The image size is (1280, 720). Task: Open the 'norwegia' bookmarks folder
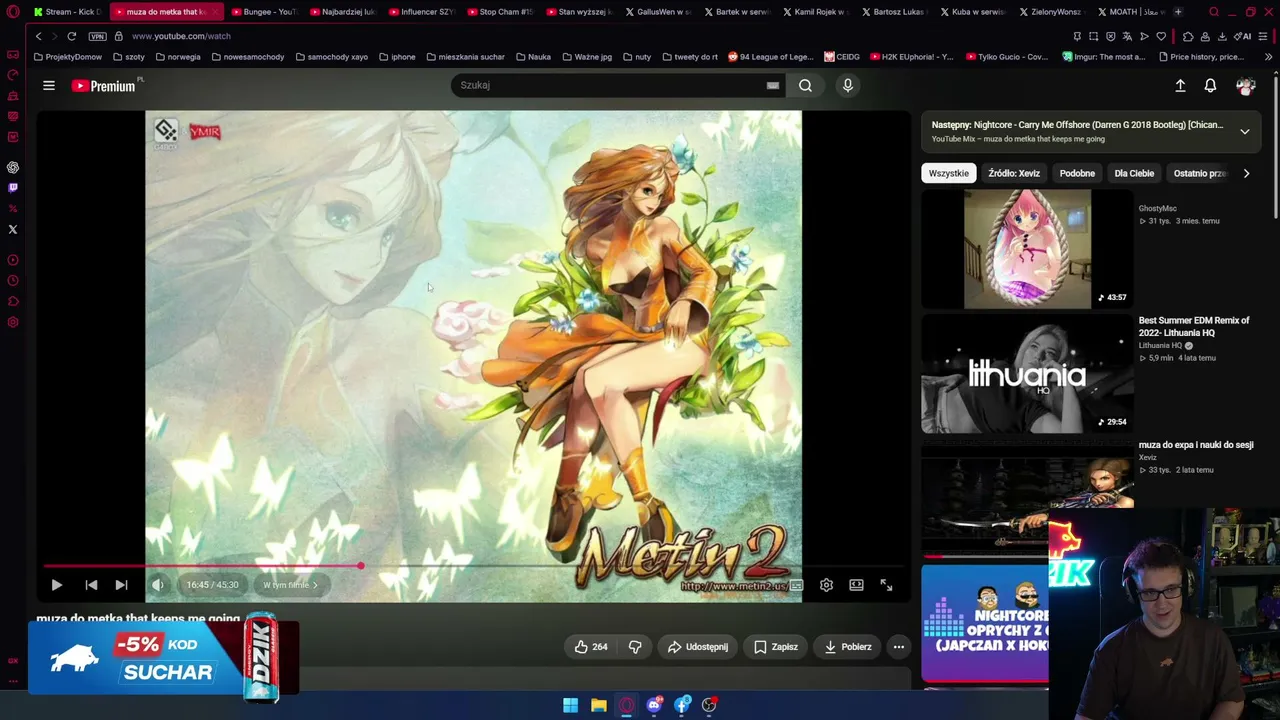point(178,57)
